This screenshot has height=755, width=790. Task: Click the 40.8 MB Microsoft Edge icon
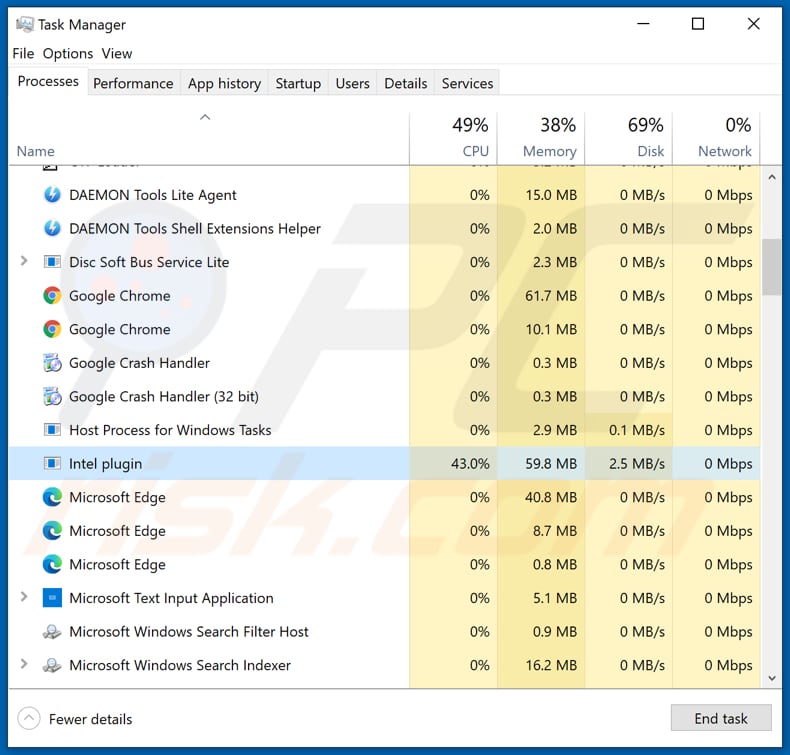tap(52, 497)
